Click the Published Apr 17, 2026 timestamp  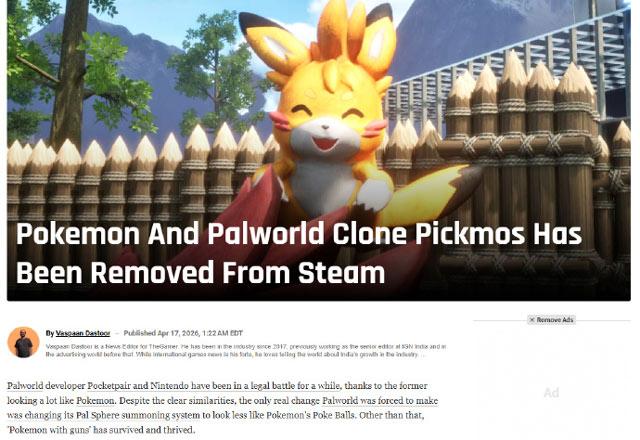[x=183, y=333]
